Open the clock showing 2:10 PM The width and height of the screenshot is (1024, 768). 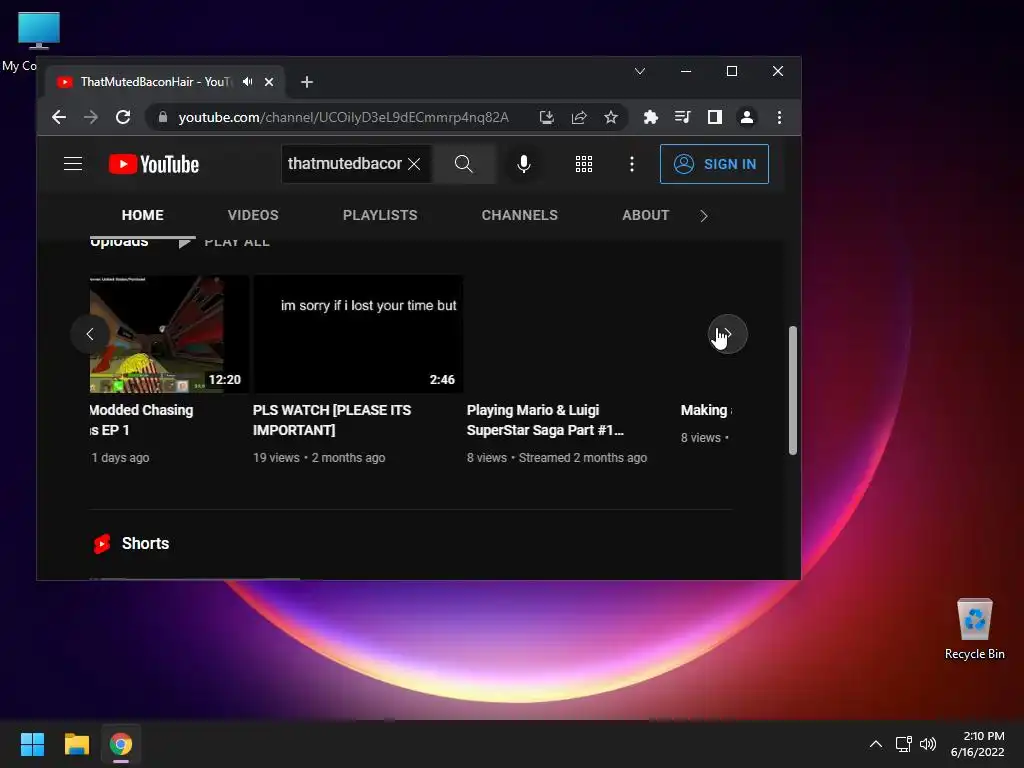(x=978, y=744)
